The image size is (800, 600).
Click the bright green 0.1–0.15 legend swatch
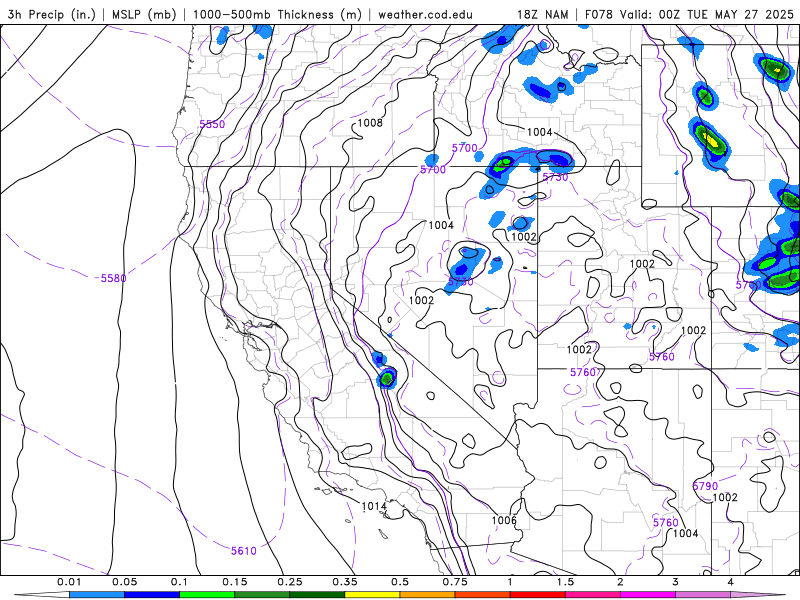tap(207, 595)
